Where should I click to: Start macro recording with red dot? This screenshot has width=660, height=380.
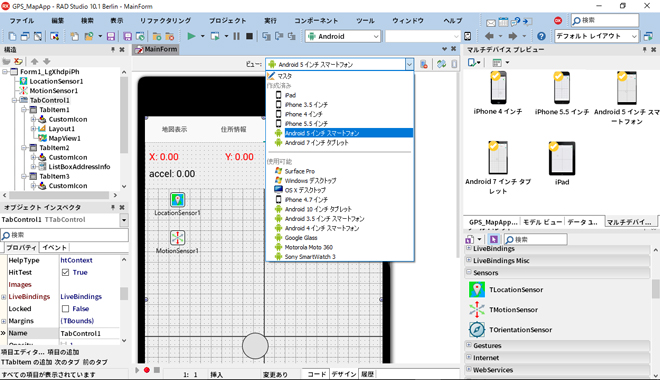[146, 370]
